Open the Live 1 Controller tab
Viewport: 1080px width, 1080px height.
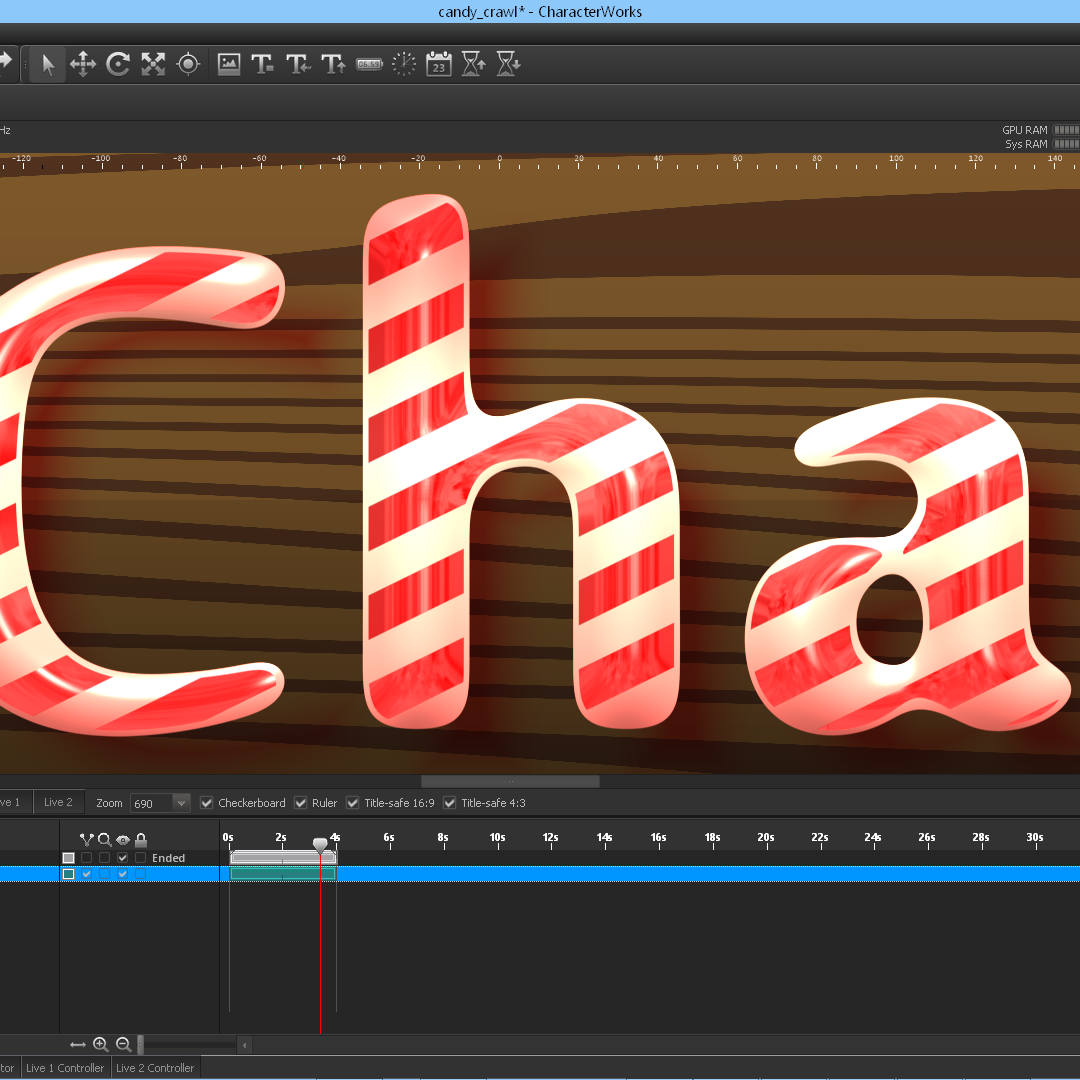[65, 1068]
